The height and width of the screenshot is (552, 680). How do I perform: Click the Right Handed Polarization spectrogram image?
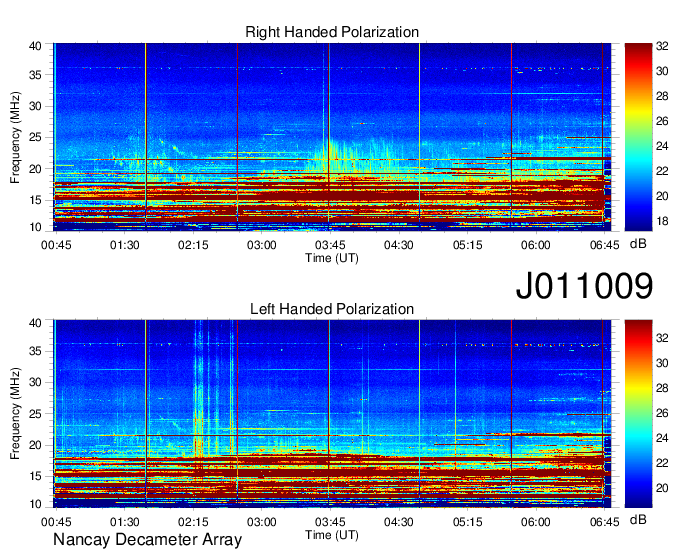pyautogui.click(x=332, y=137)
